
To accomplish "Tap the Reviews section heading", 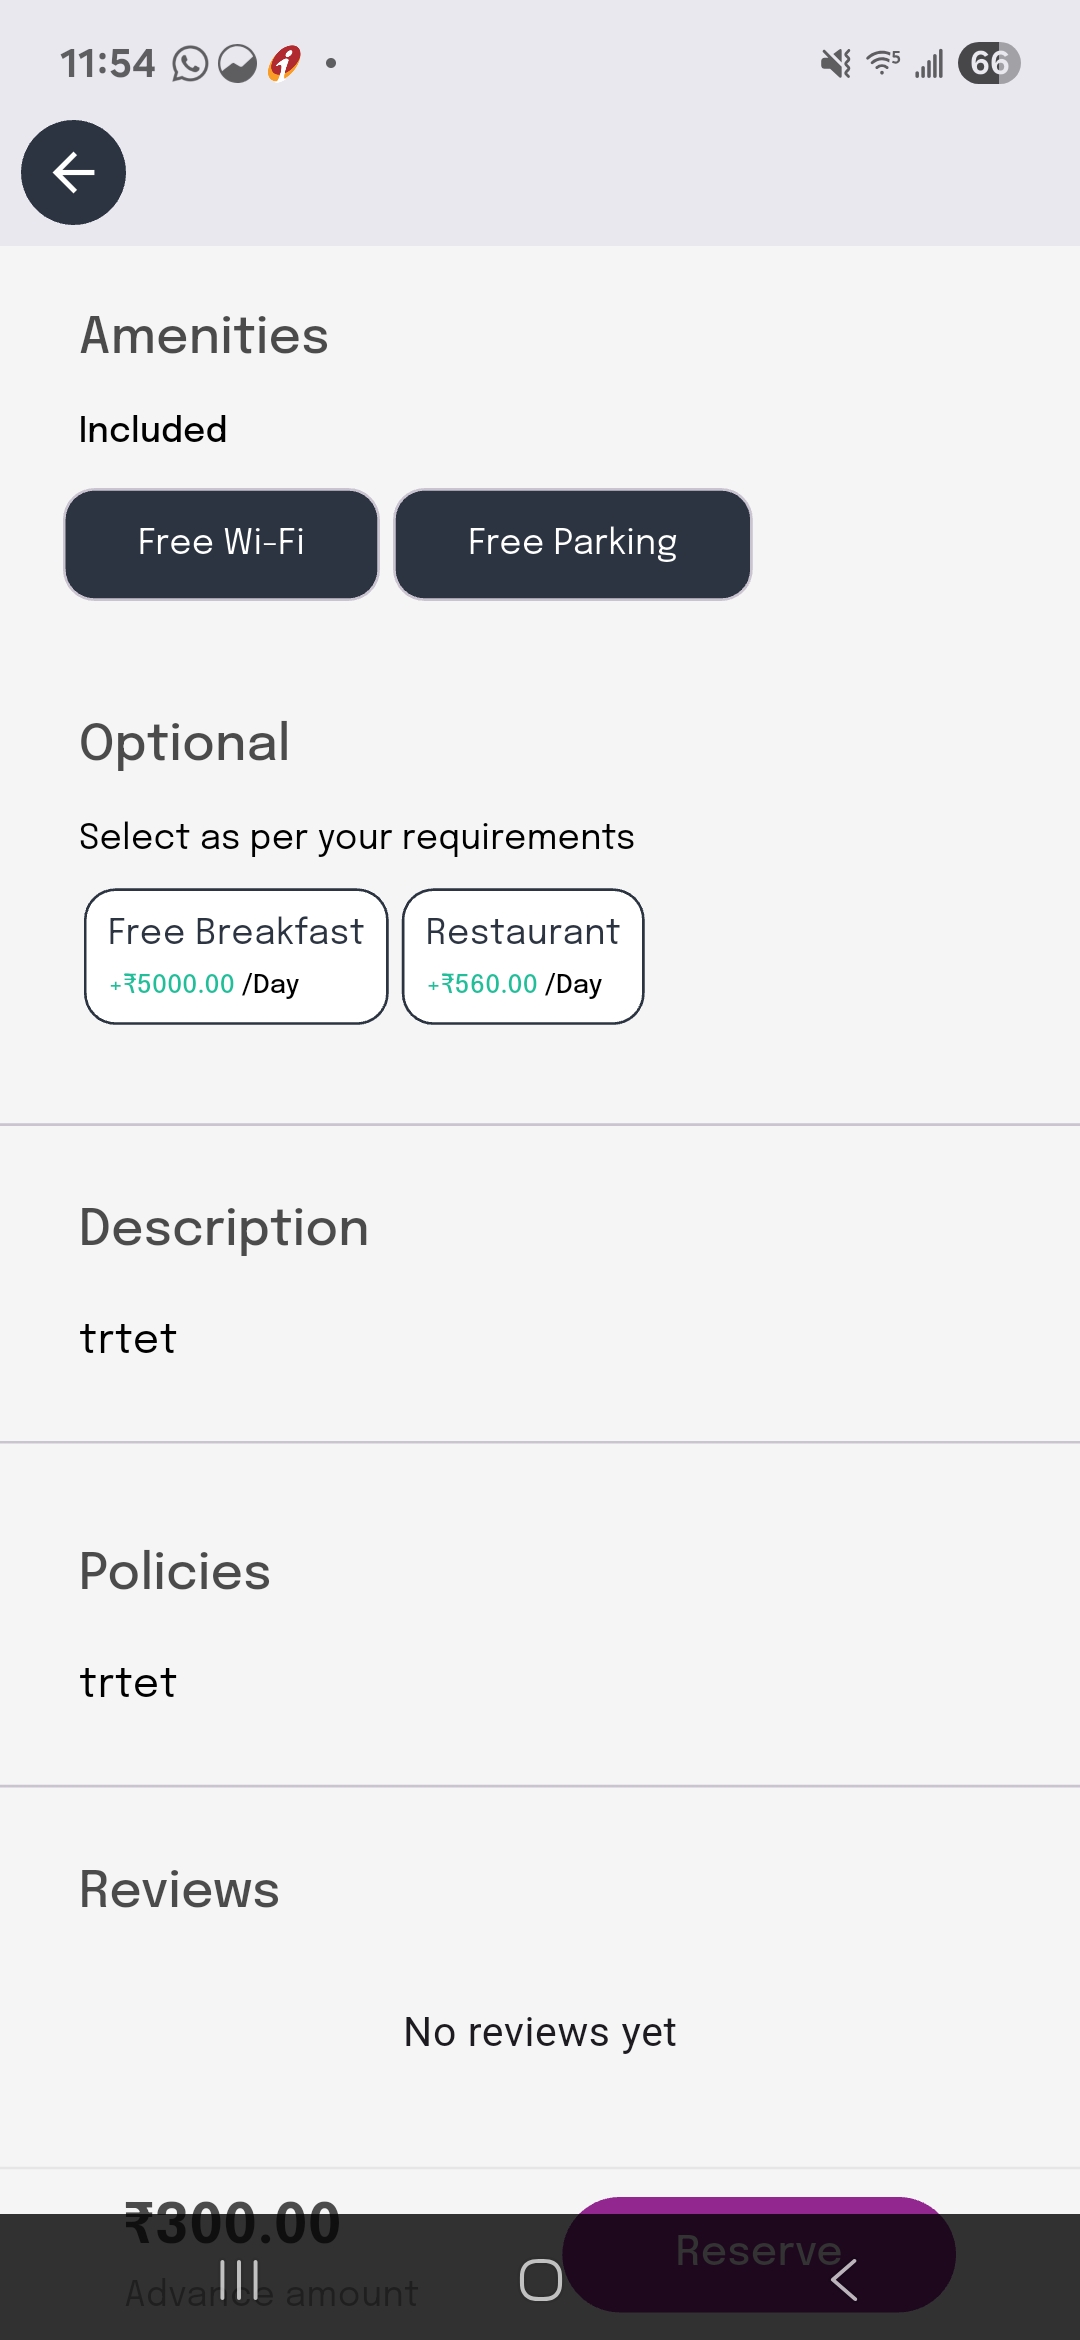I will click(x=180, y=1890).
